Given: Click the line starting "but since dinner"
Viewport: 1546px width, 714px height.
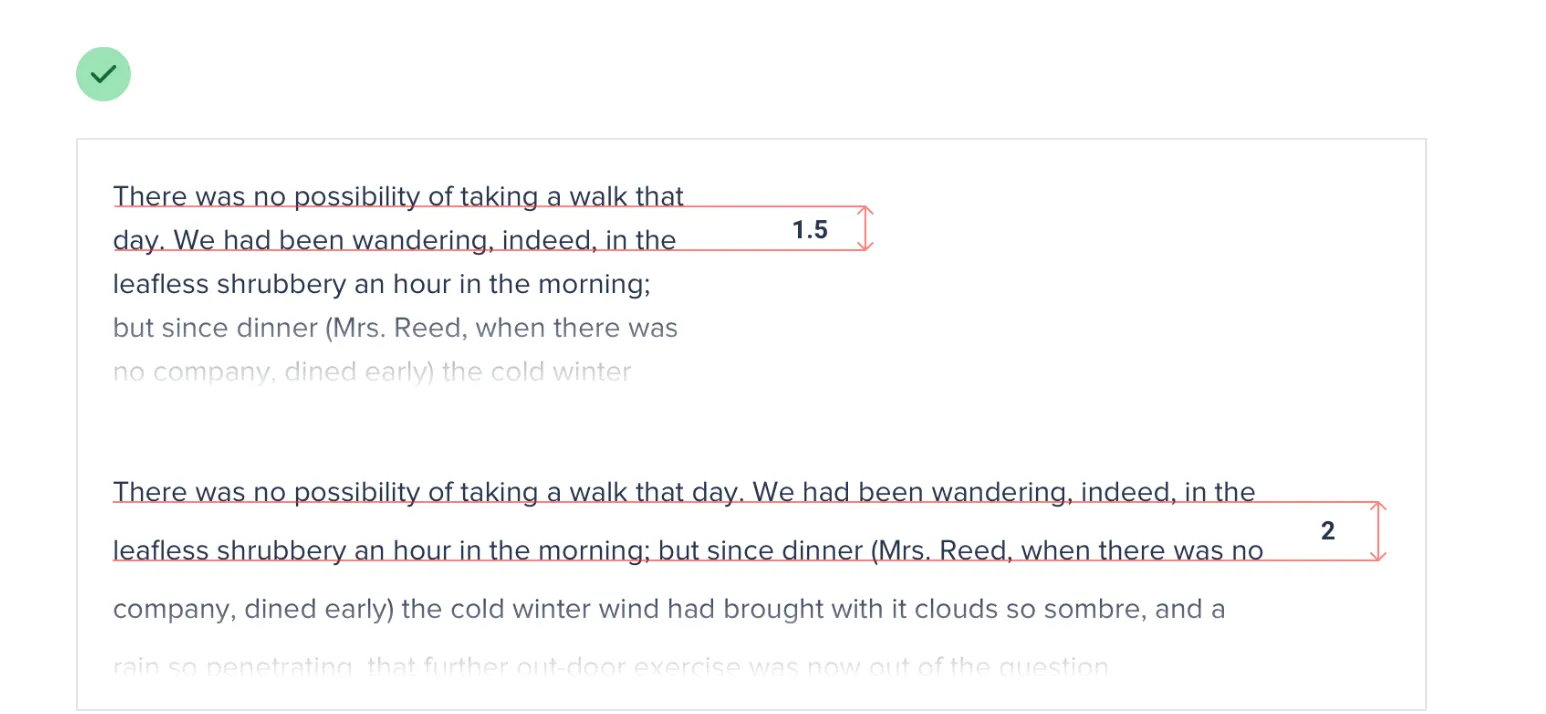Looking at the screenshot, I should pyautogui.click(x=395, y=328).
